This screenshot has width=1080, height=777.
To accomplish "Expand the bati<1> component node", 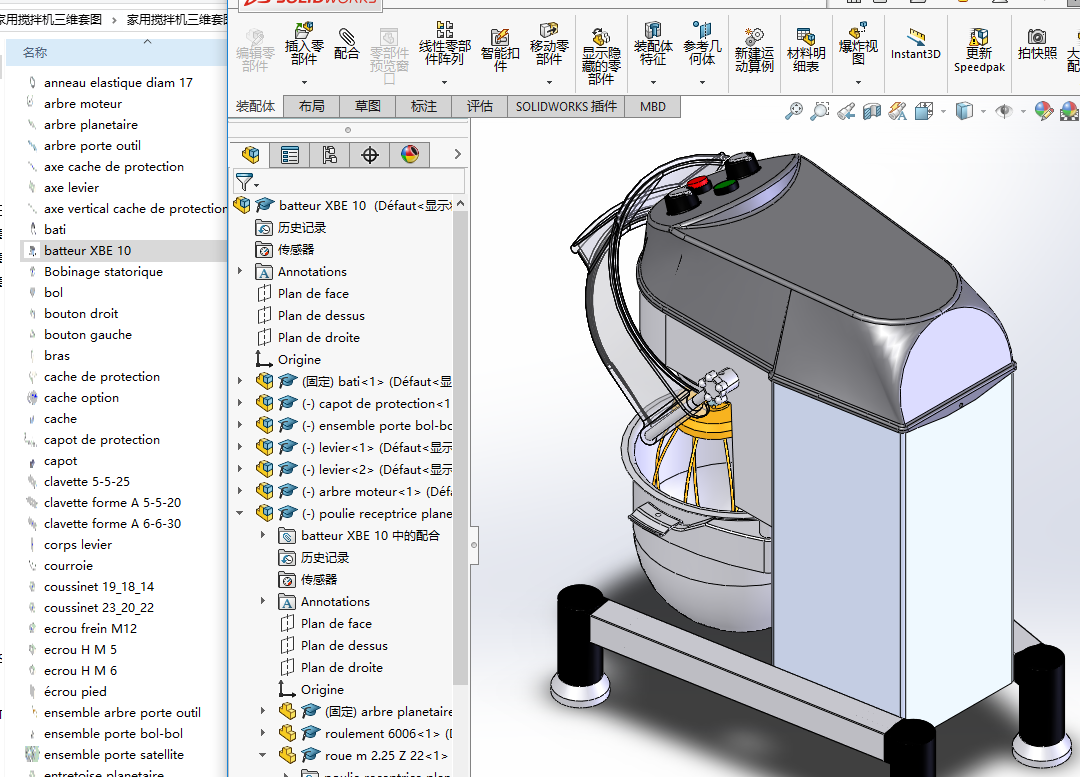I will tap(240, 382).
